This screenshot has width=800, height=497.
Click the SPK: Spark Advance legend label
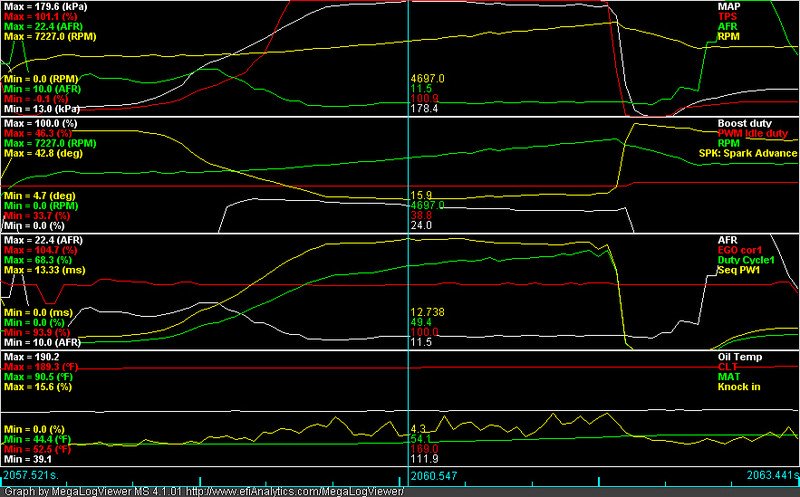(748, 154)
